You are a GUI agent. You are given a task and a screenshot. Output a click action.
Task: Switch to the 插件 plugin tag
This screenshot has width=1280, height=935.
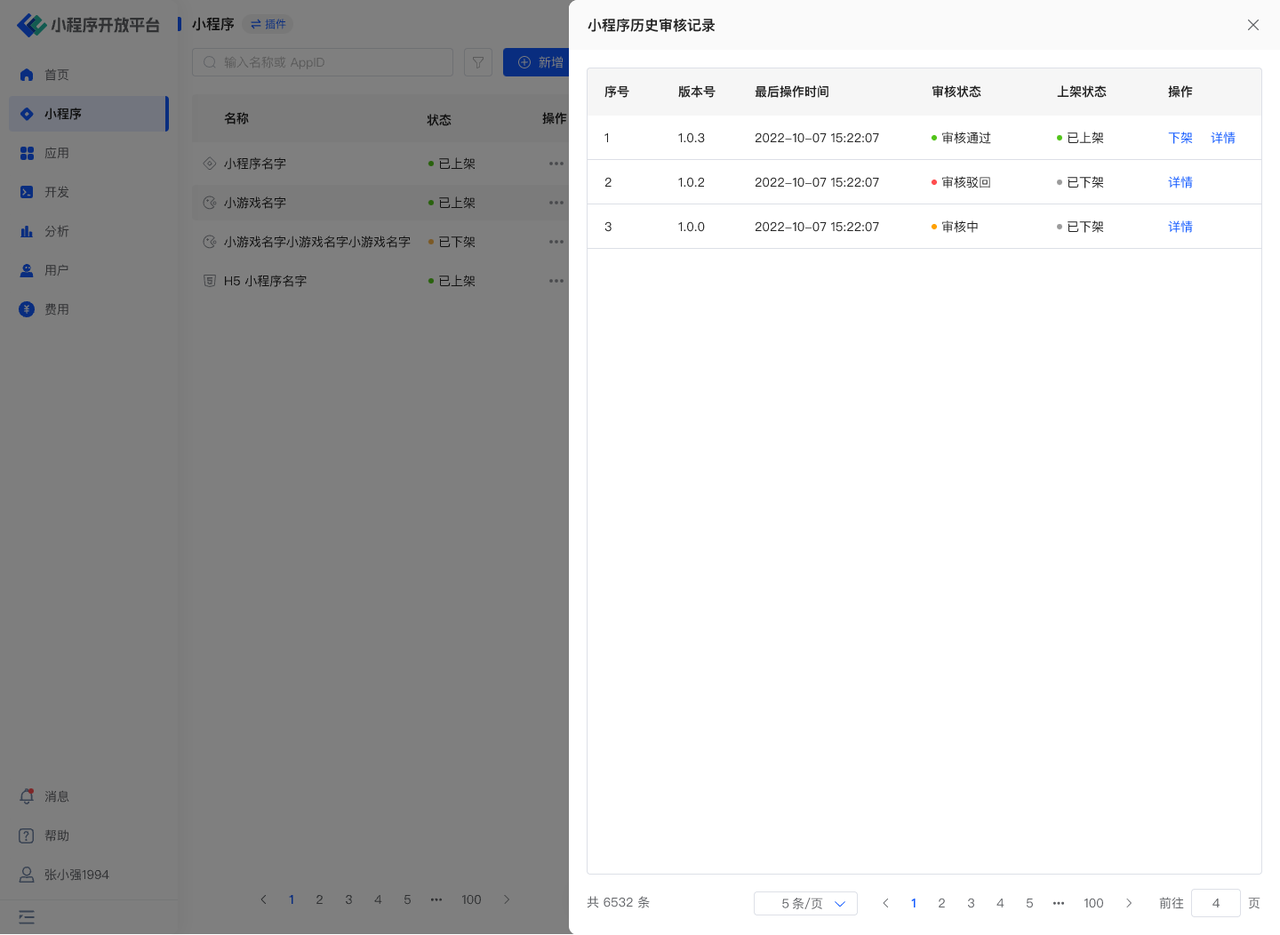click(268, 24)
